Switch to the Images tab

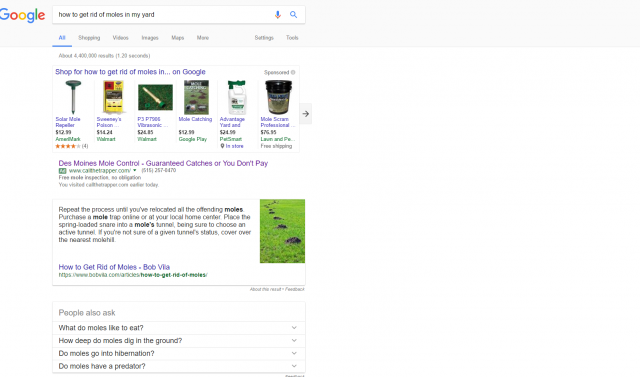click(150, 38)
